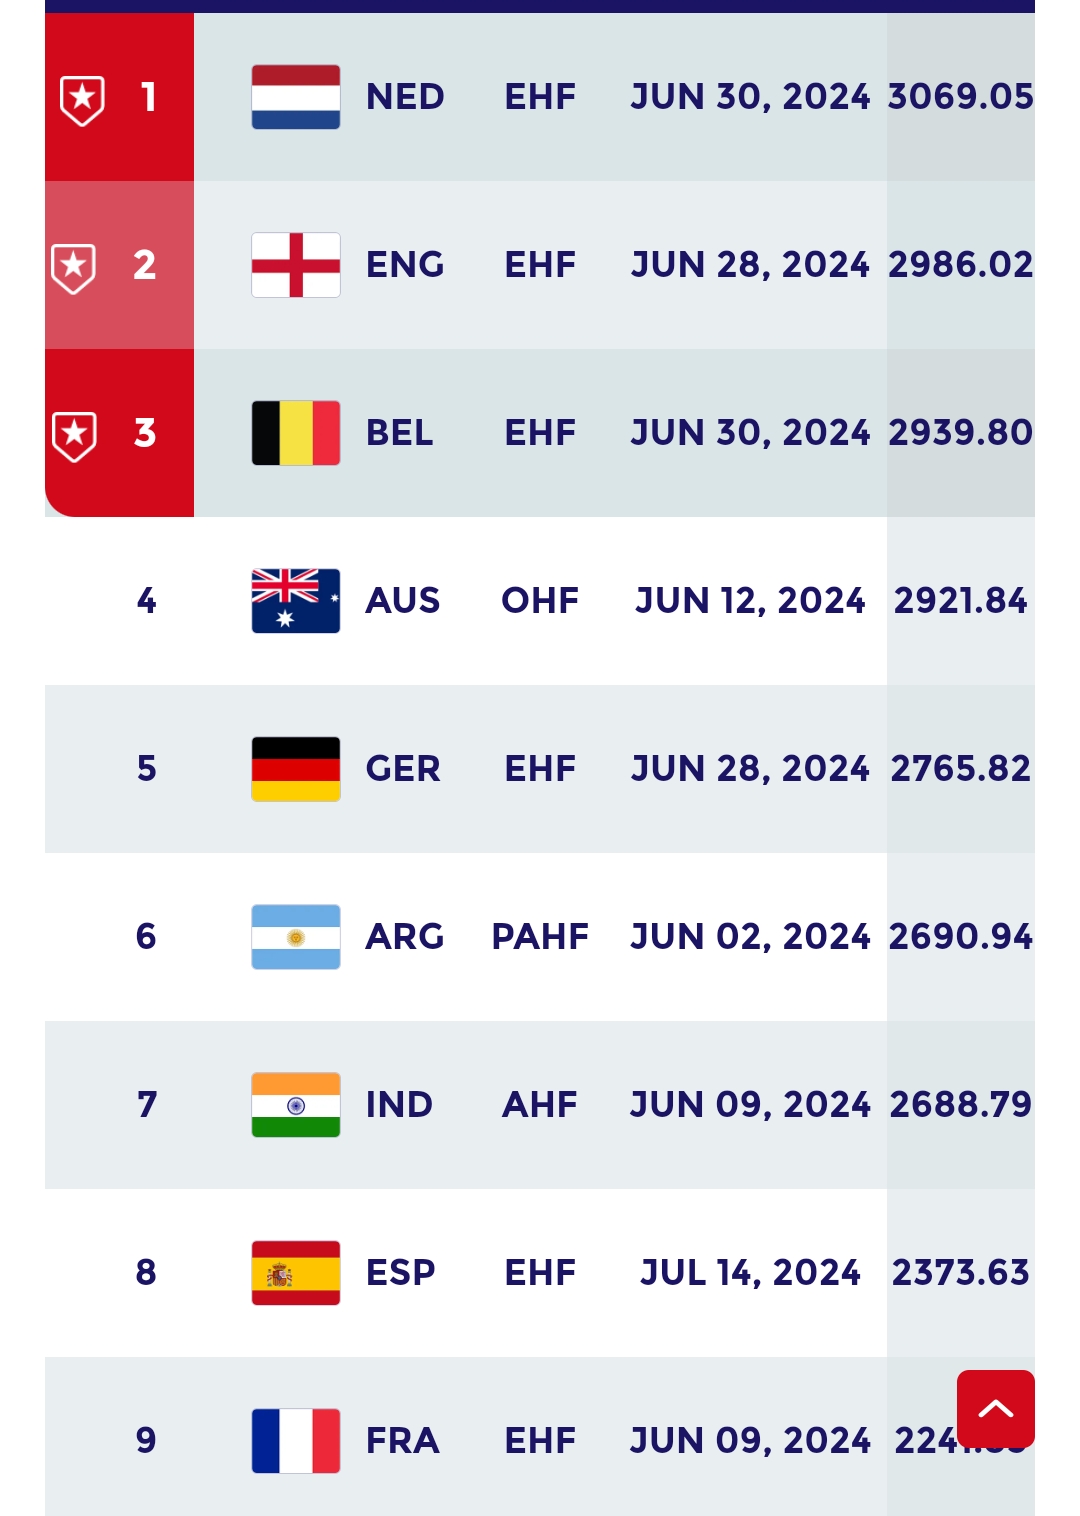Click the 3069.05 points value
Viewport: 1080px width, 1516px height.
pyautogui.click(x=960, y=97)
